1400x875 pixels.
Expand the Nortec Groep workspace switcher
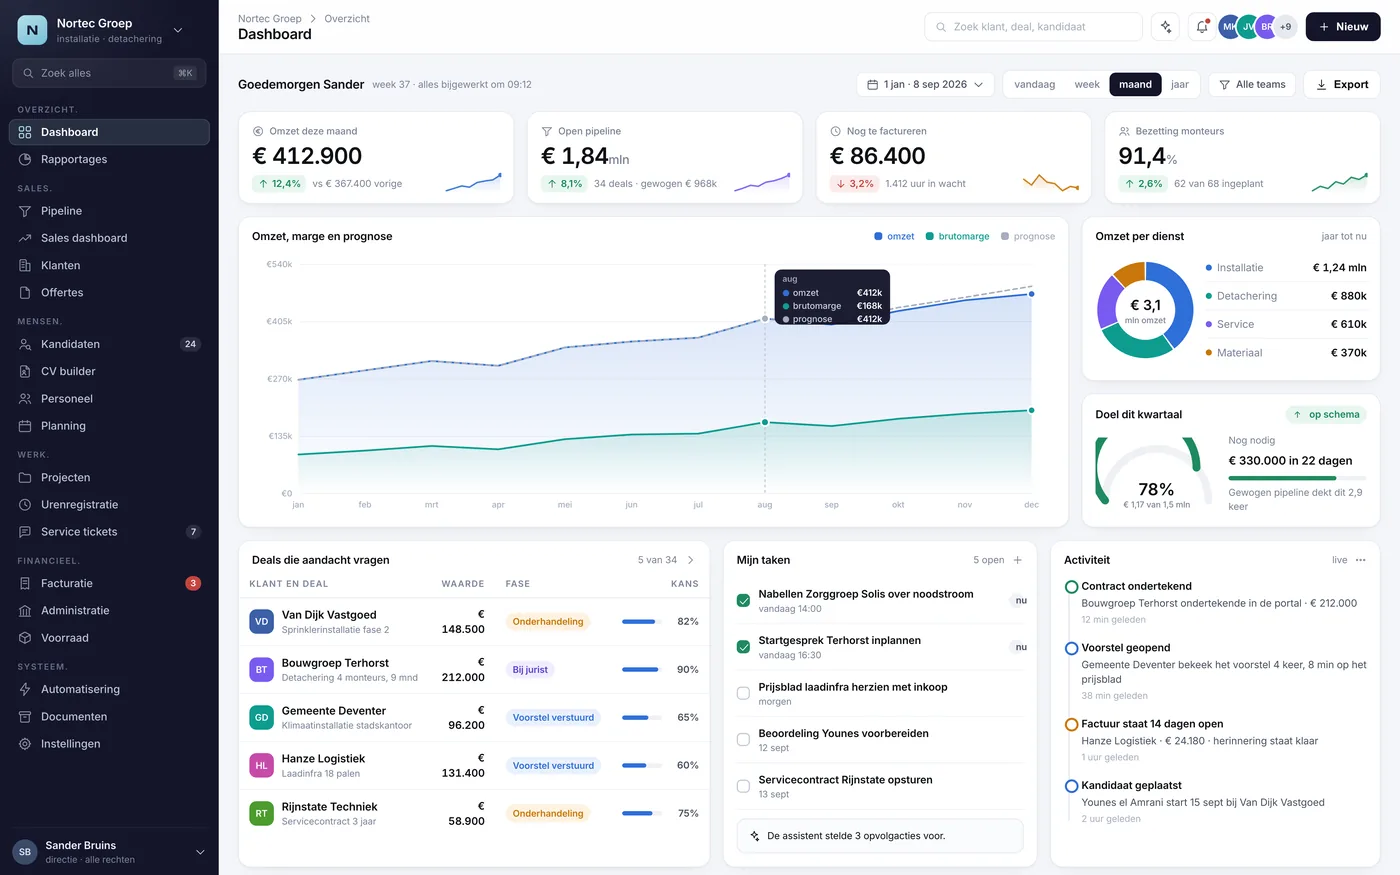pyautogui.click(x=178, y=30)
